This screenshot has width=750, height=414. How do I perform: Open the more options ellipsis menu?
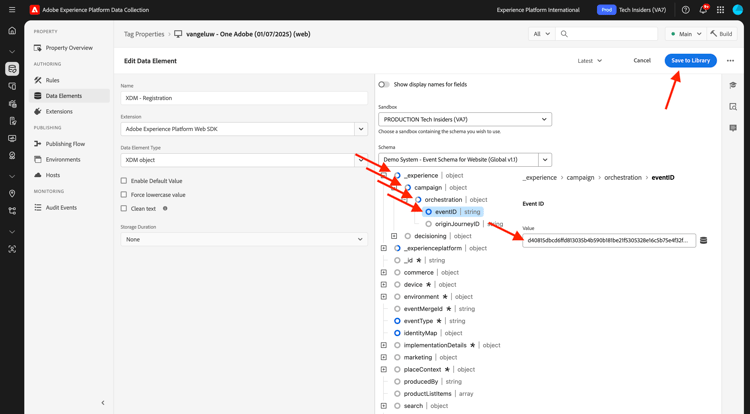pos(730,61)
